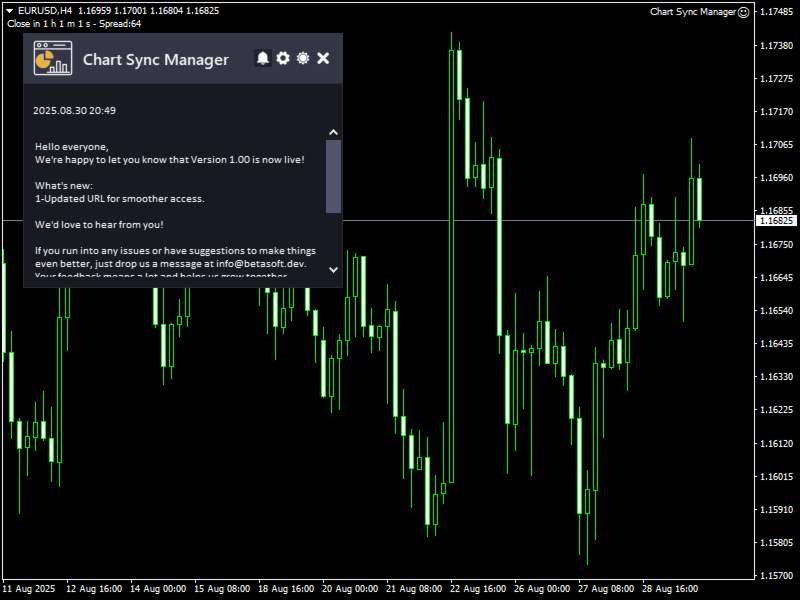Click the 2025.08.30 20:49 timestamp

tap(74, 110)
